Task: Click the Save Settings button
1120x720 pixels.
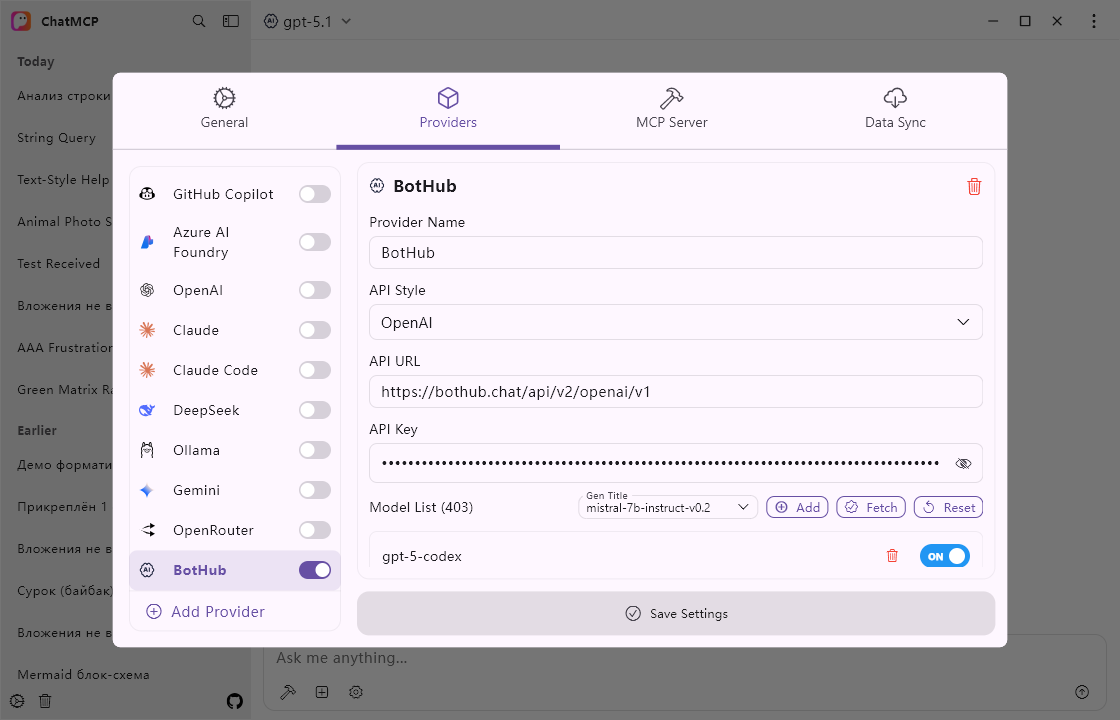Action: tap(676, 613)
